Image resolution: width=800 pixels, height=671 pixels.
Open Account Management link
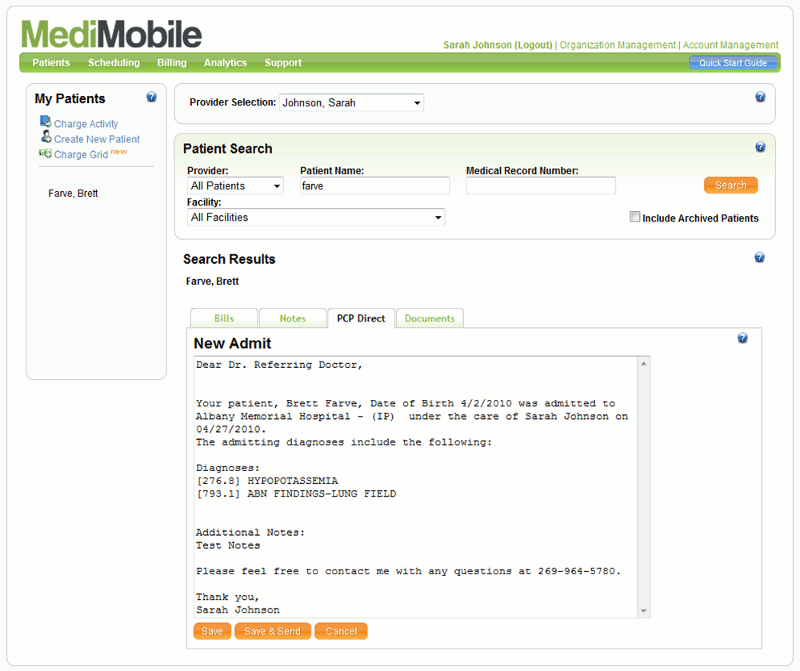point(730,45)
